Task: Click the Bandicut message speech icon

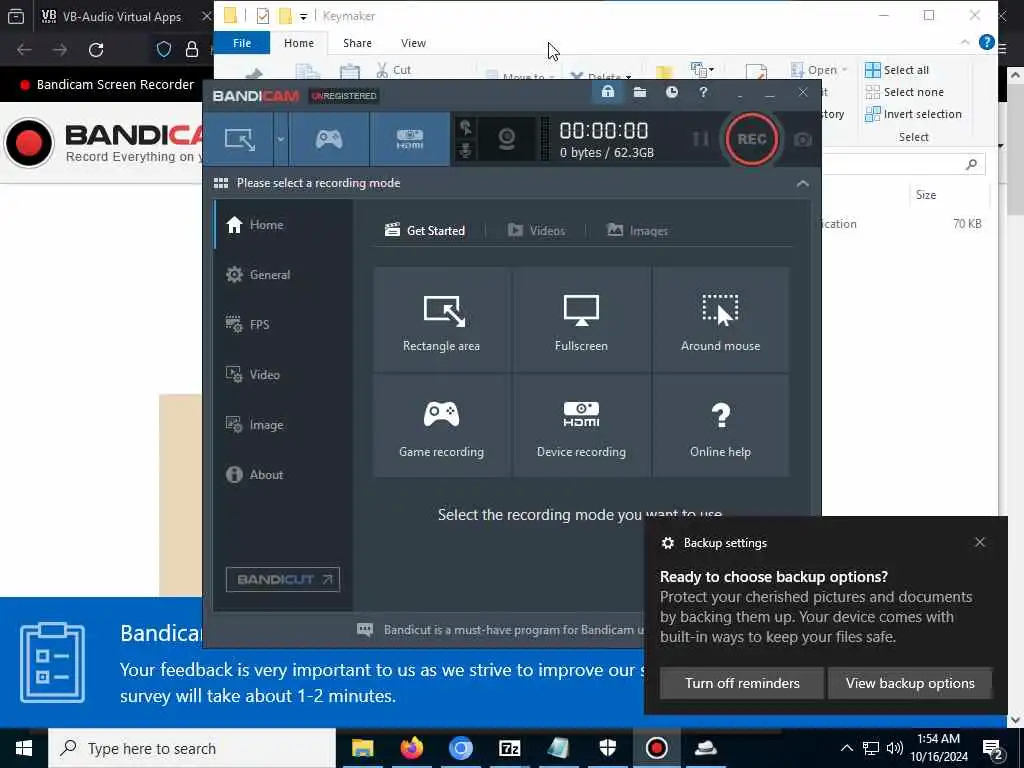Action: [365, 630]
